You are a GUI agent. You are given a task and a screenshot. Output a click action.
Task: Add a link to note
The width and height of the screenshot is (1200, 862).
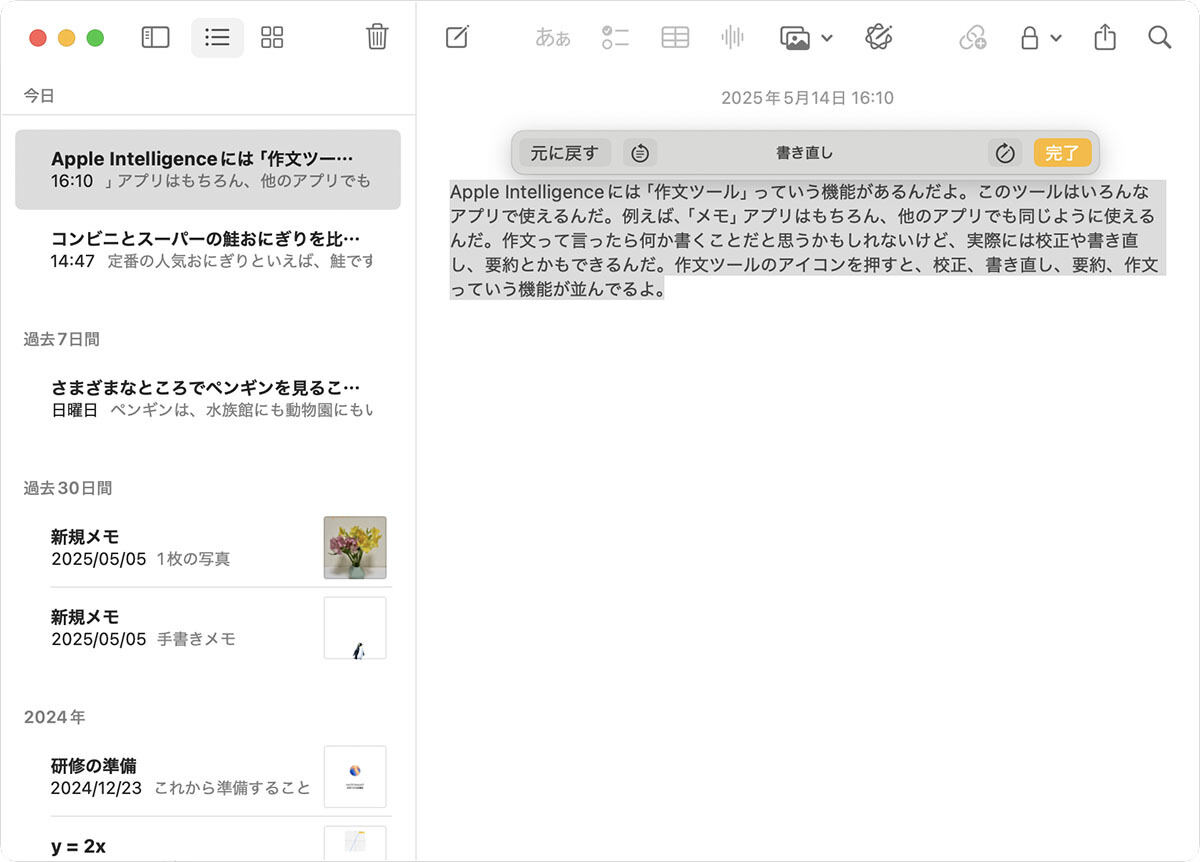point(972,38)
